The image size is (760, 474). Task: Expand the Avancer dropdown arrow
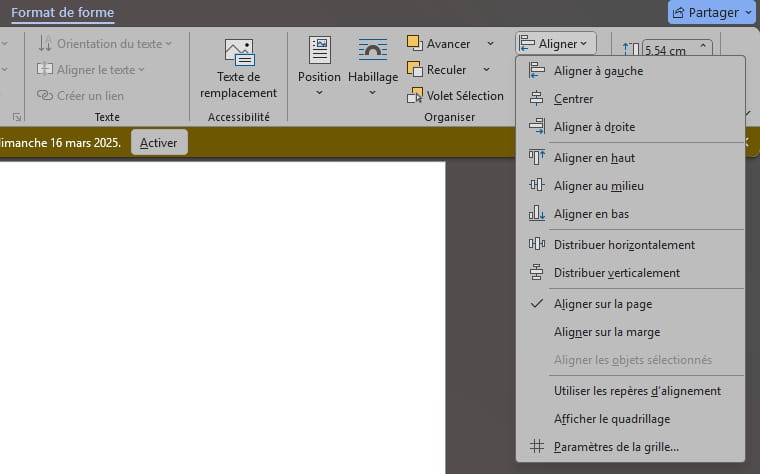491,44
